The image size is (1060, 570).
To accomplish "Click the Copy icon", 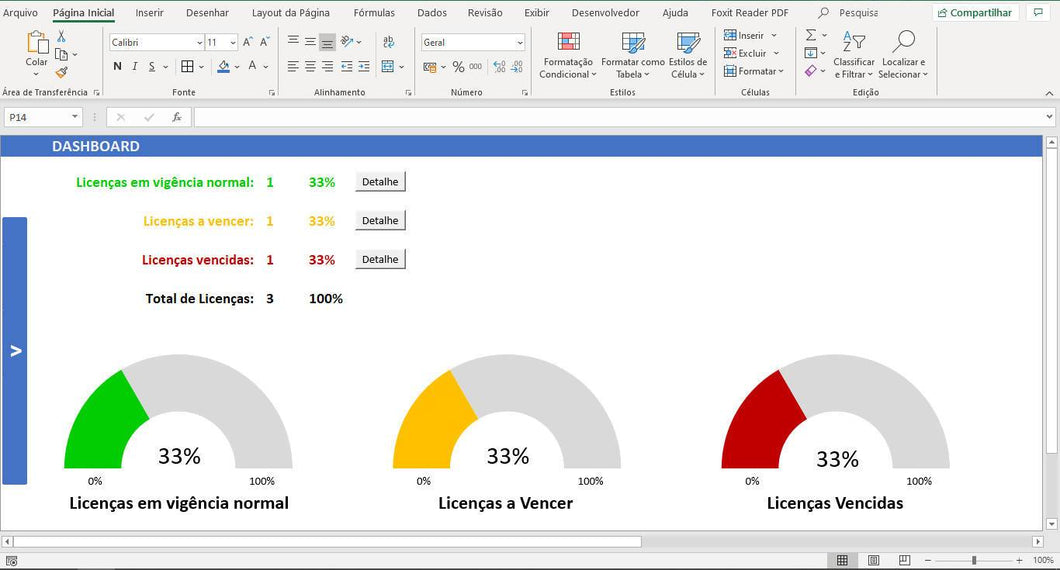I will pyautogui.click(x=62, y=54).
